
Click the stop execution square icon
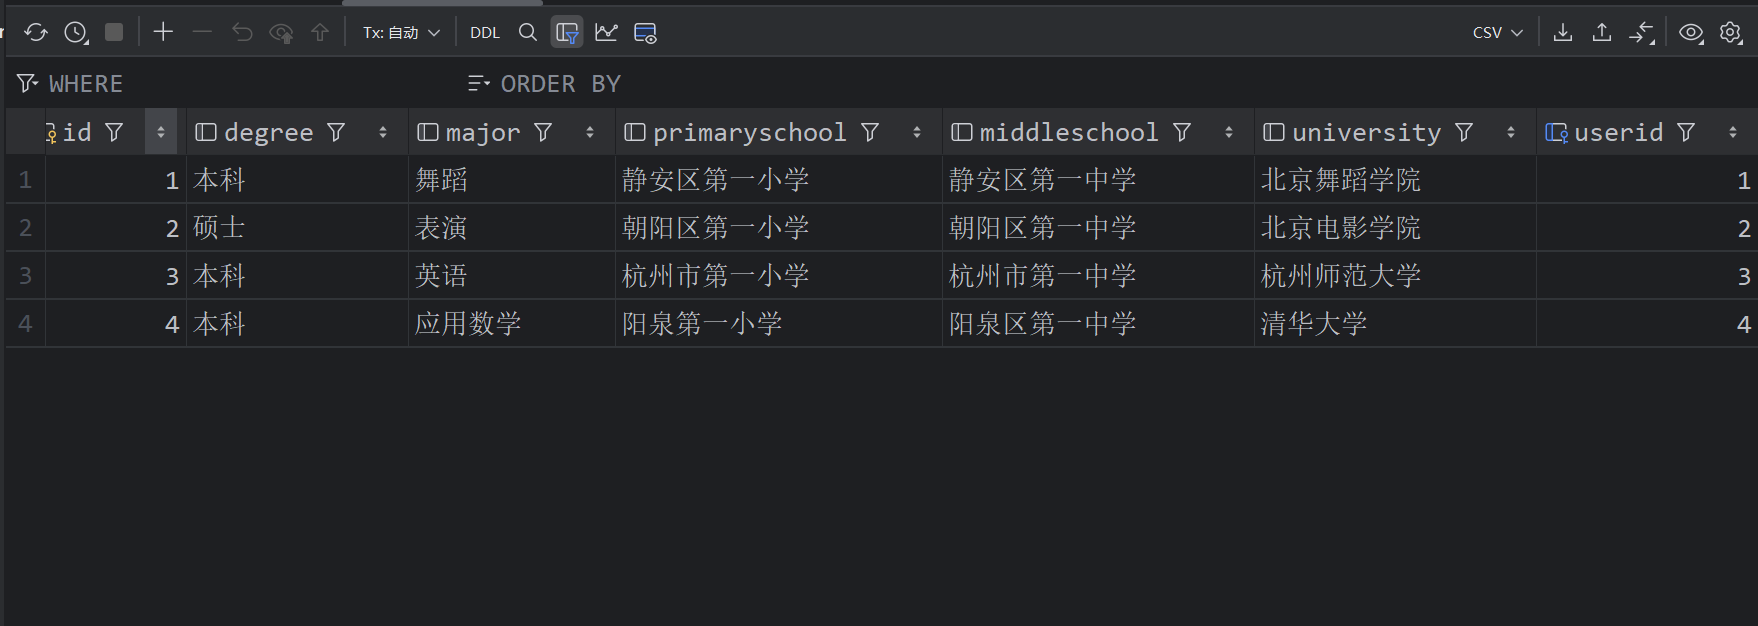pos(114,32)
